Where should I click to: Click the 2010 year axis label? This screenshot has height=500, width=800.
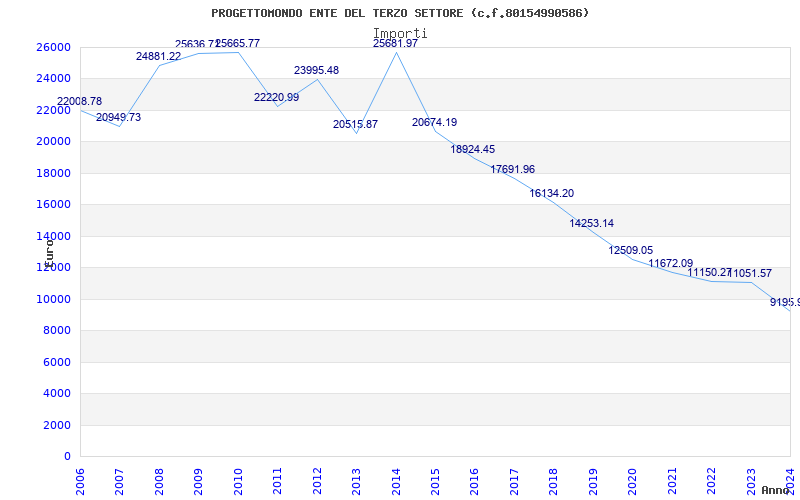[238, 481]
